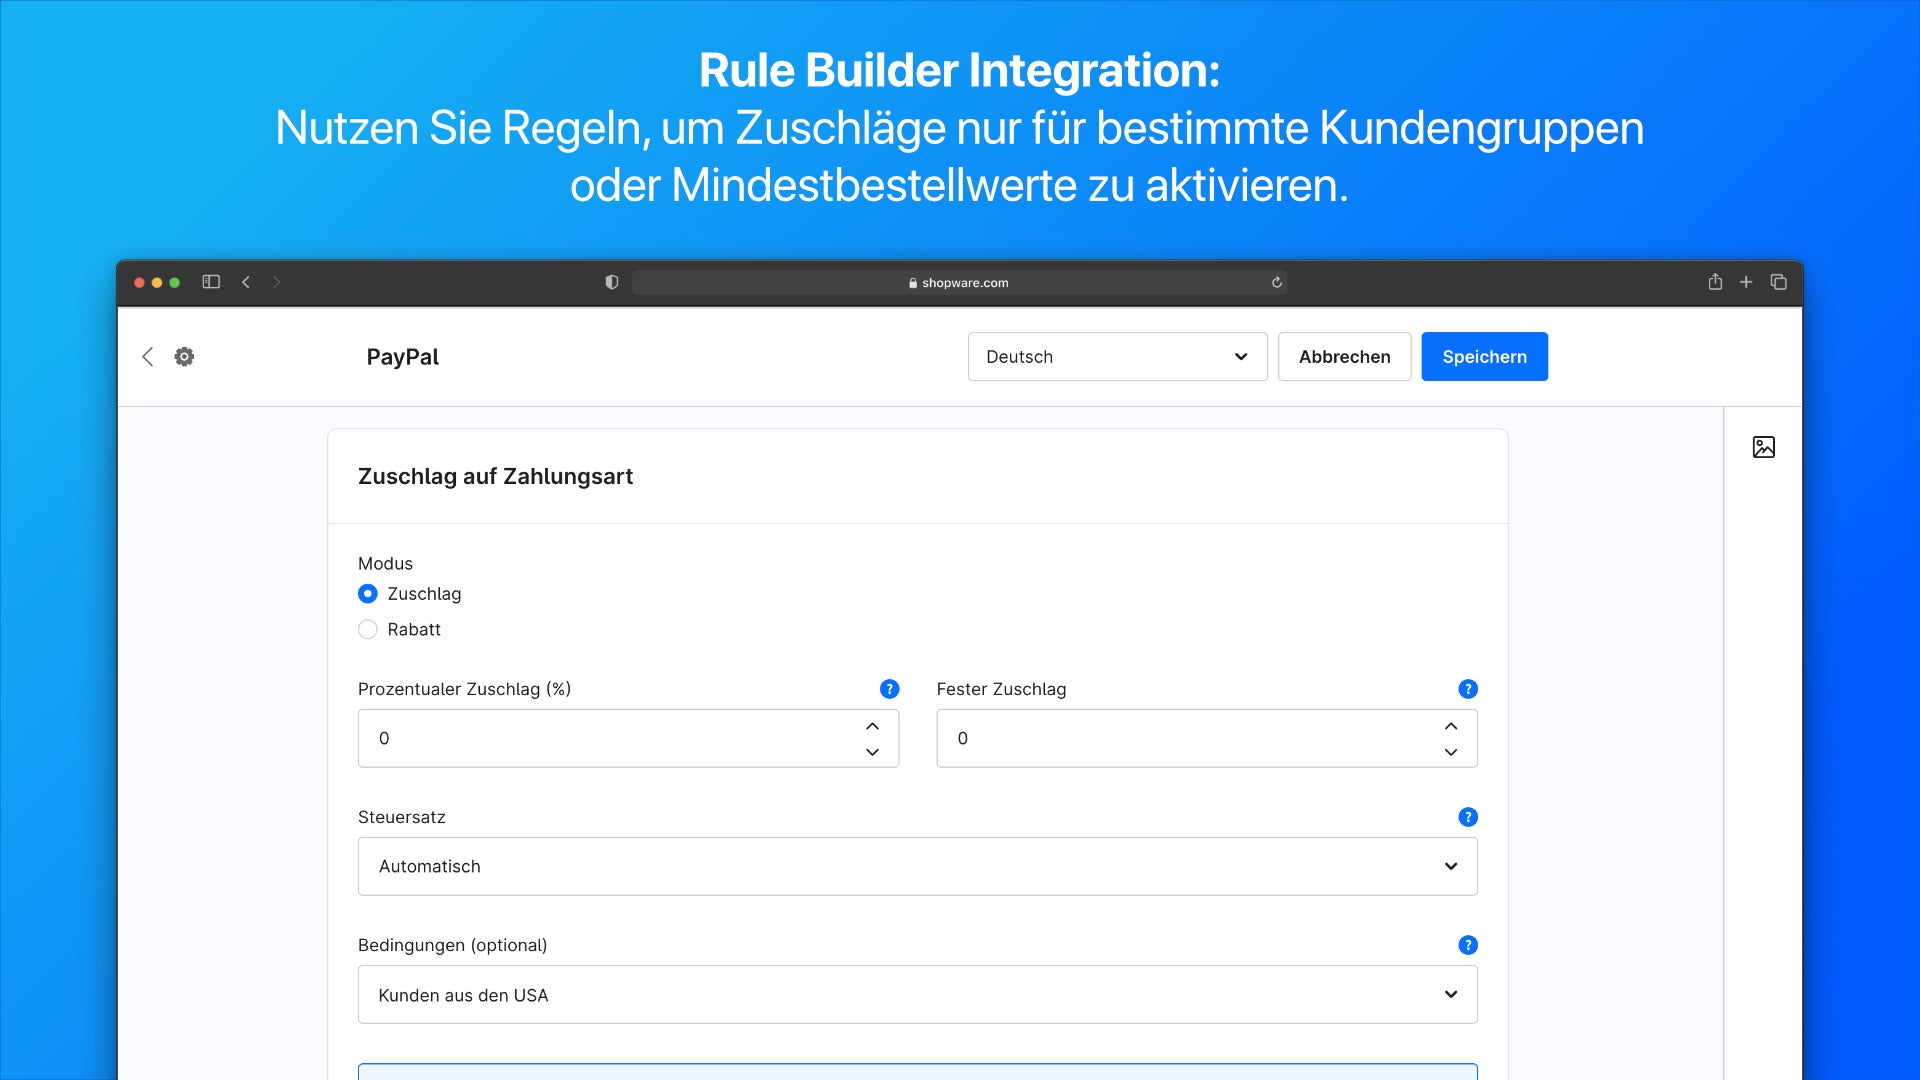Show help for Bedingungen (optional)
This screenshot has width=1920, height=1080.
(1468, 945)
